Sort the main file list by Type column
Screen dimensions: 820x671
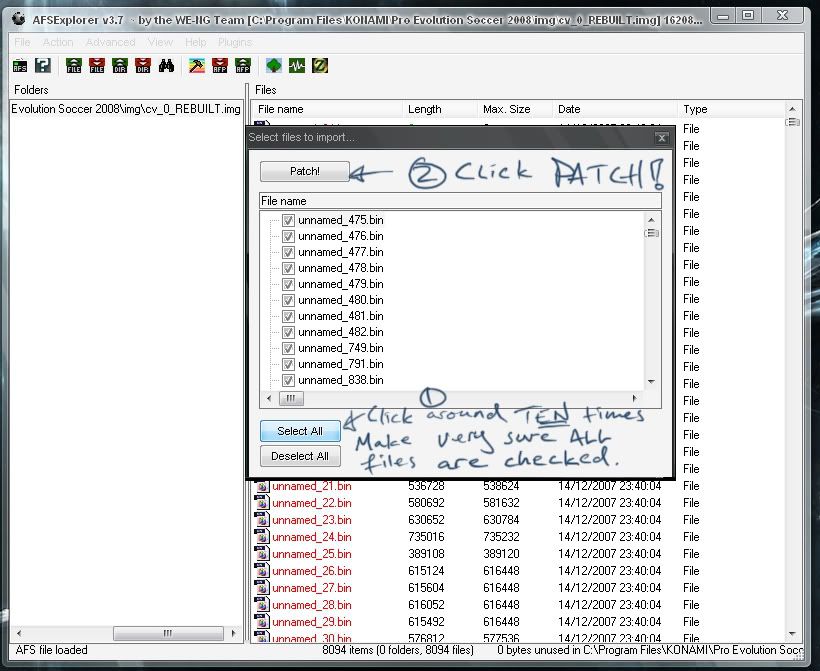pos(731,109)
